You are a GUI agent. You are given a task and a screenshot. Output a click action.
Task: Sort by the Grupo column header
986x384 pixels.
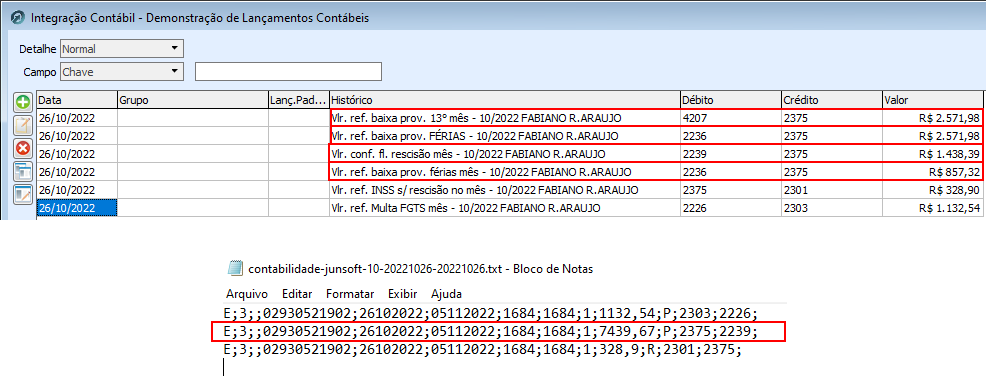pos(192,100)
